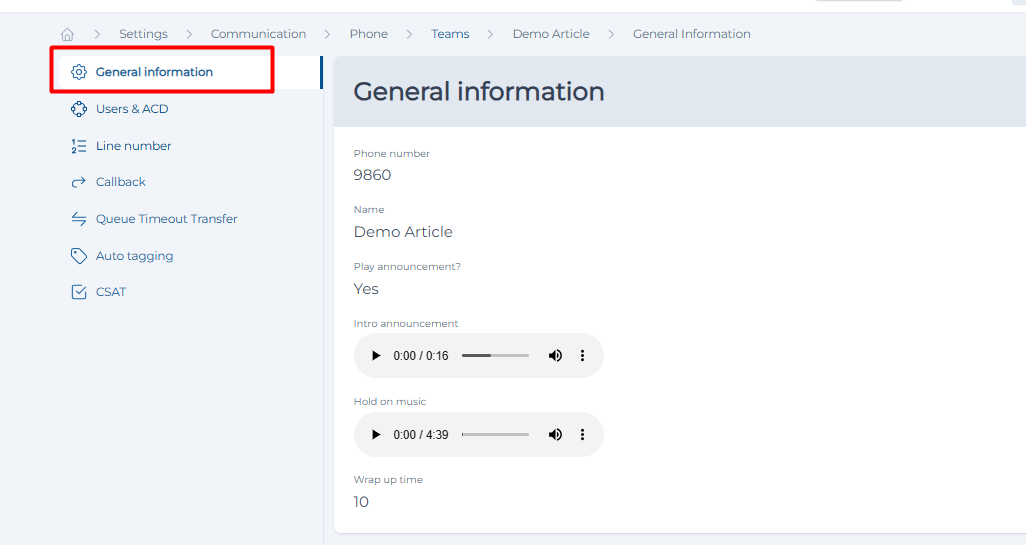Open Intro announcement audio options menu
Image resolution: width=1026 pixels, height=545 pixels.
coord(583,356)
